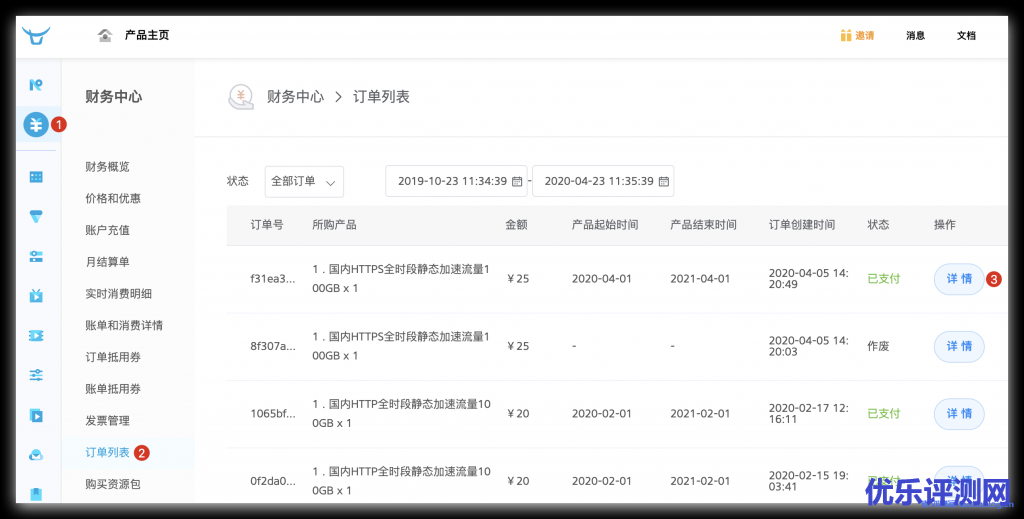Click 详情 button for order 1065bf
The height and width of the screenshot is (519, 1024).
[959, 413]
